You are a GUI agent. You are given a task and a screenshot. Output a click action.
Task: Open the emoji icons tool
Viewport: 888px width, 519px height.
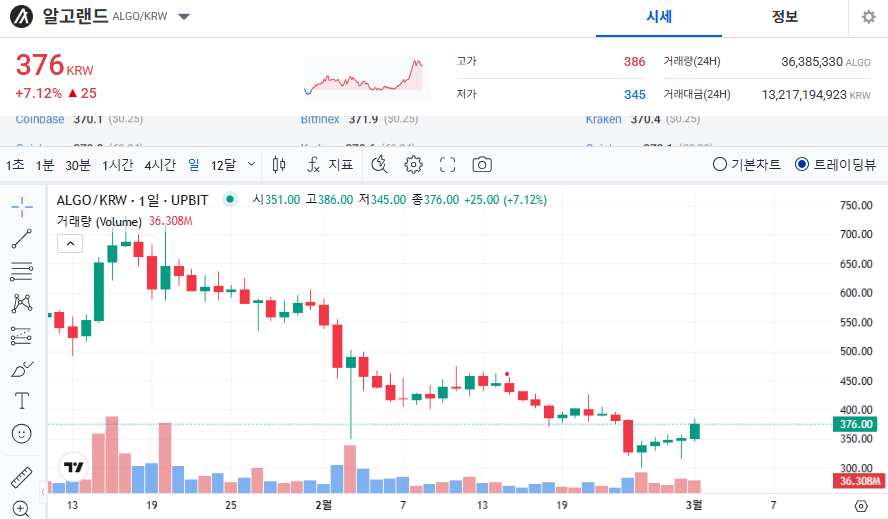(x=22, y=433)
